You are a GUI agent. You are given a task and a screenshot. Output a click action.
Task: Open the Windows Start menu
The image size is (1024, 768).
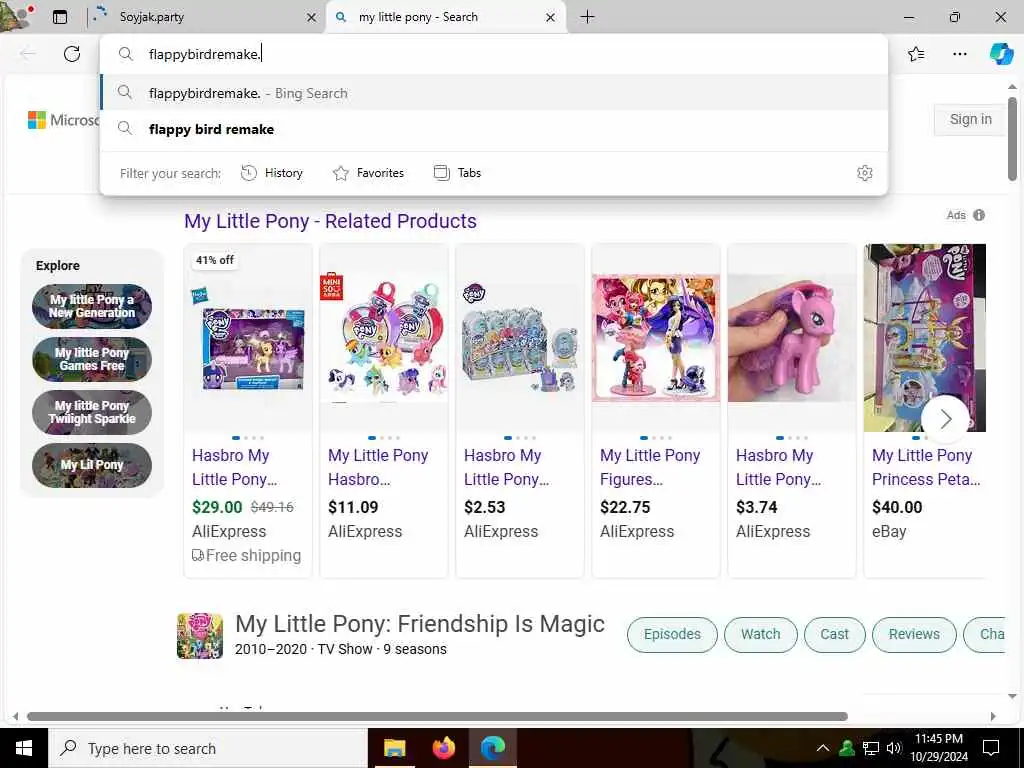24,748
